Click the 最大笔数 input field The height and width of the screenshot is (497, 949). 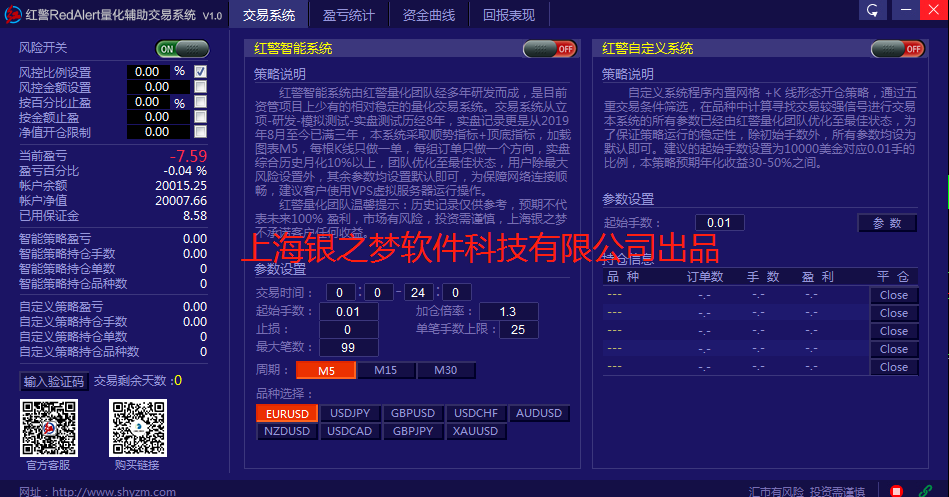coord(348,347)
